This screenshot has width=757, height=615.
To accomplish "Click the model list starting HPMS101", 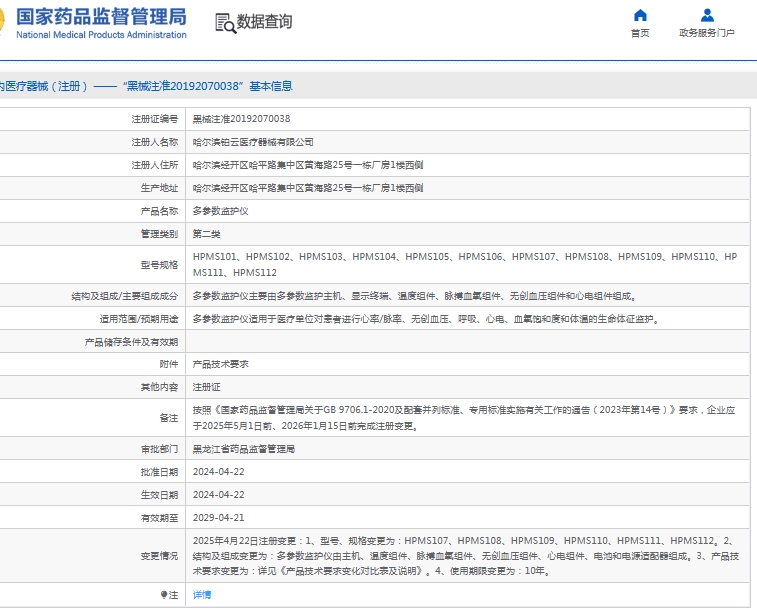I will click(465, 265).
